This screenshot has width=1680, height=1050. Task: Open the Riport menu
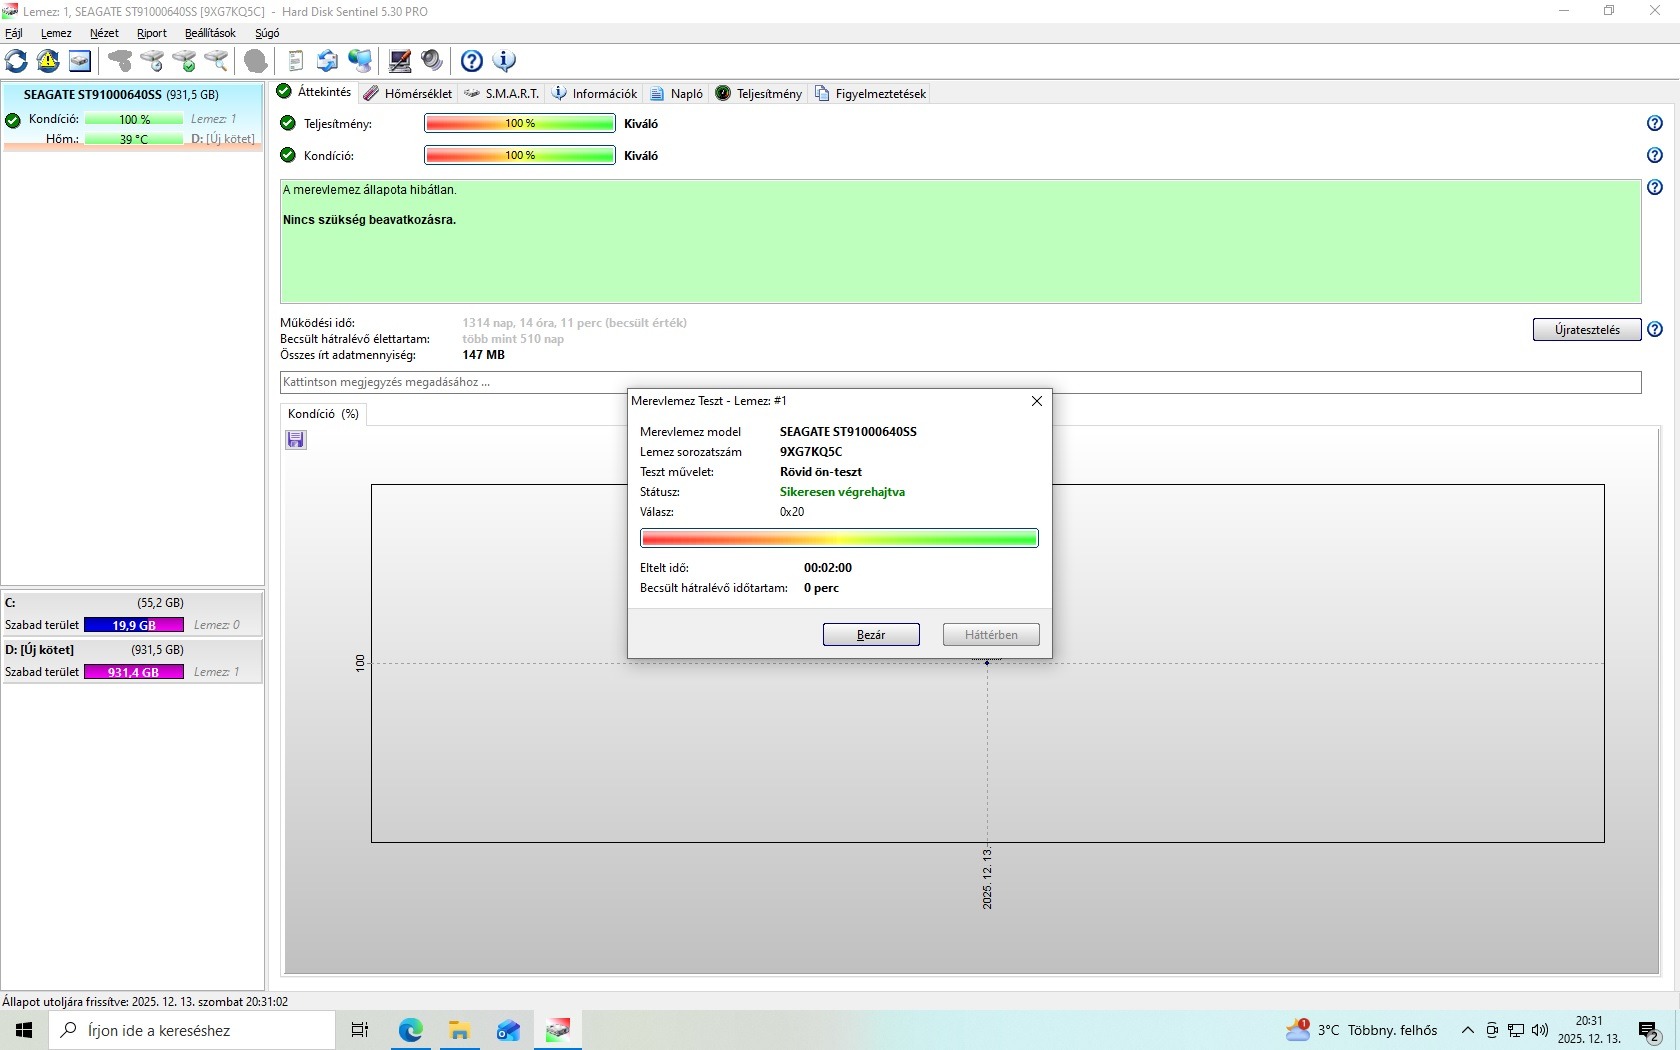(x=152, y=33)
